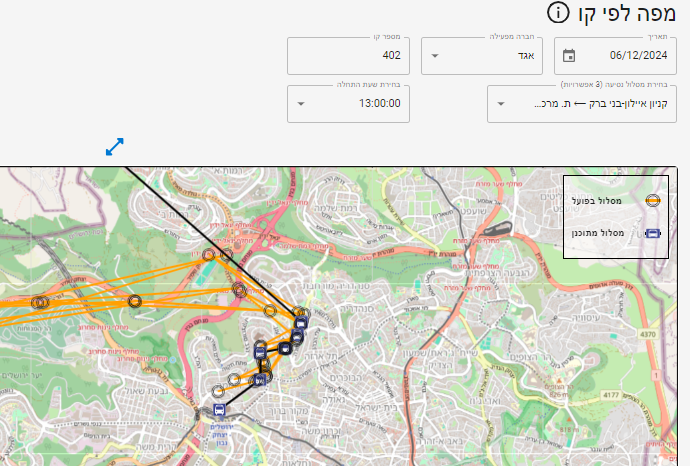Screen dimensions: 690x466
Task: Open the info icon next to the page title
Action: (558, 12)
